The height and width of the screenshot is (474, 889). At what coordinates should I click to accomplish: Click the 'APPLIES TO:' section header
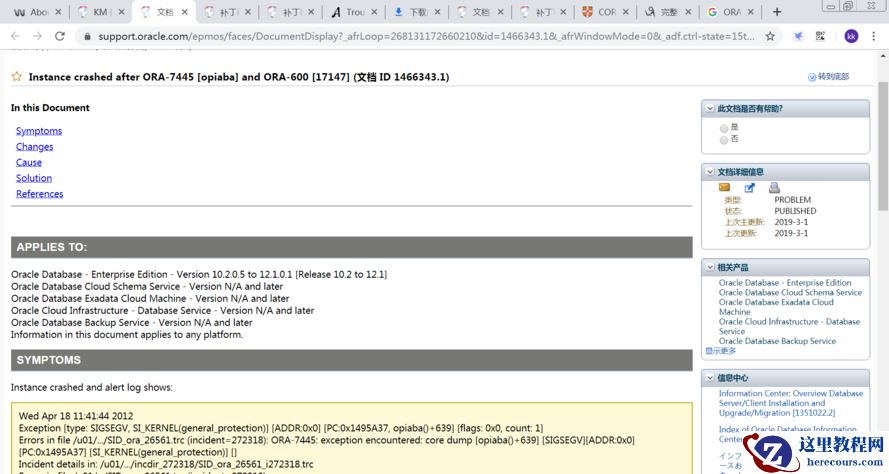352,247
